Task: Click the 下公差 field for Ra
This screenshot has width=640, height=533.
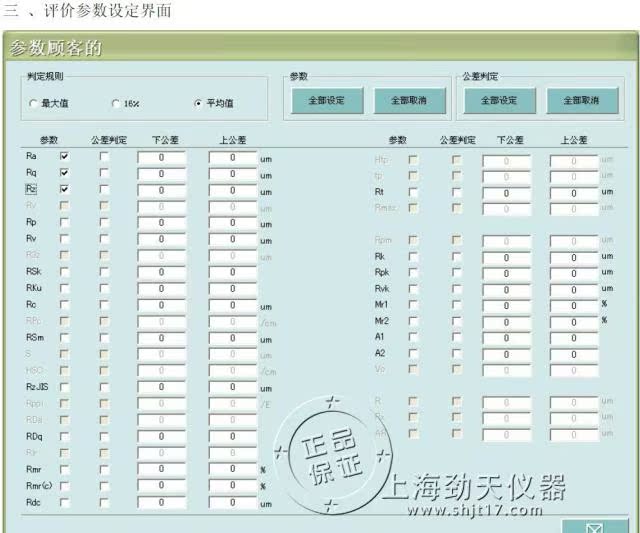Action: tap(161, 157)
